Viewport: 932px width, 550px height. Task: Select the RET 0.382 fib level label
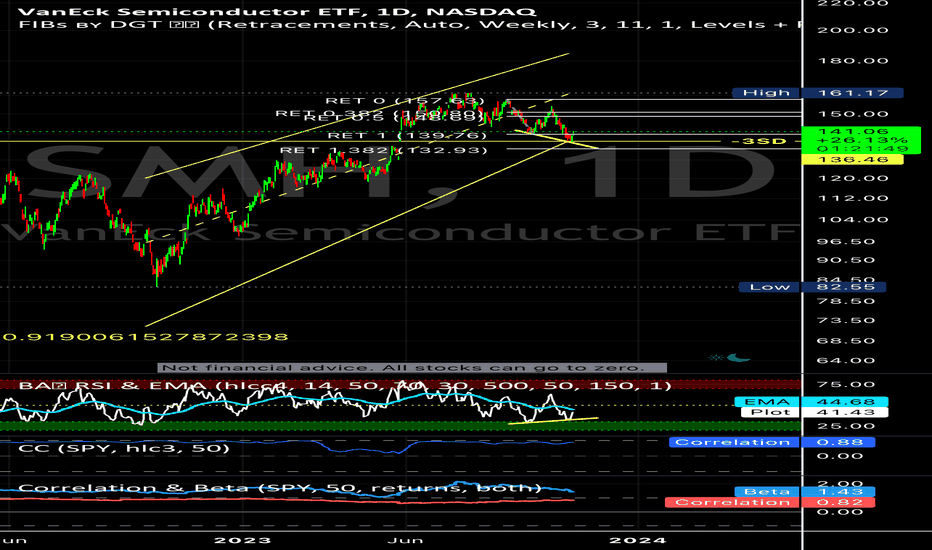pyautogui.click(x=379, y=112)
